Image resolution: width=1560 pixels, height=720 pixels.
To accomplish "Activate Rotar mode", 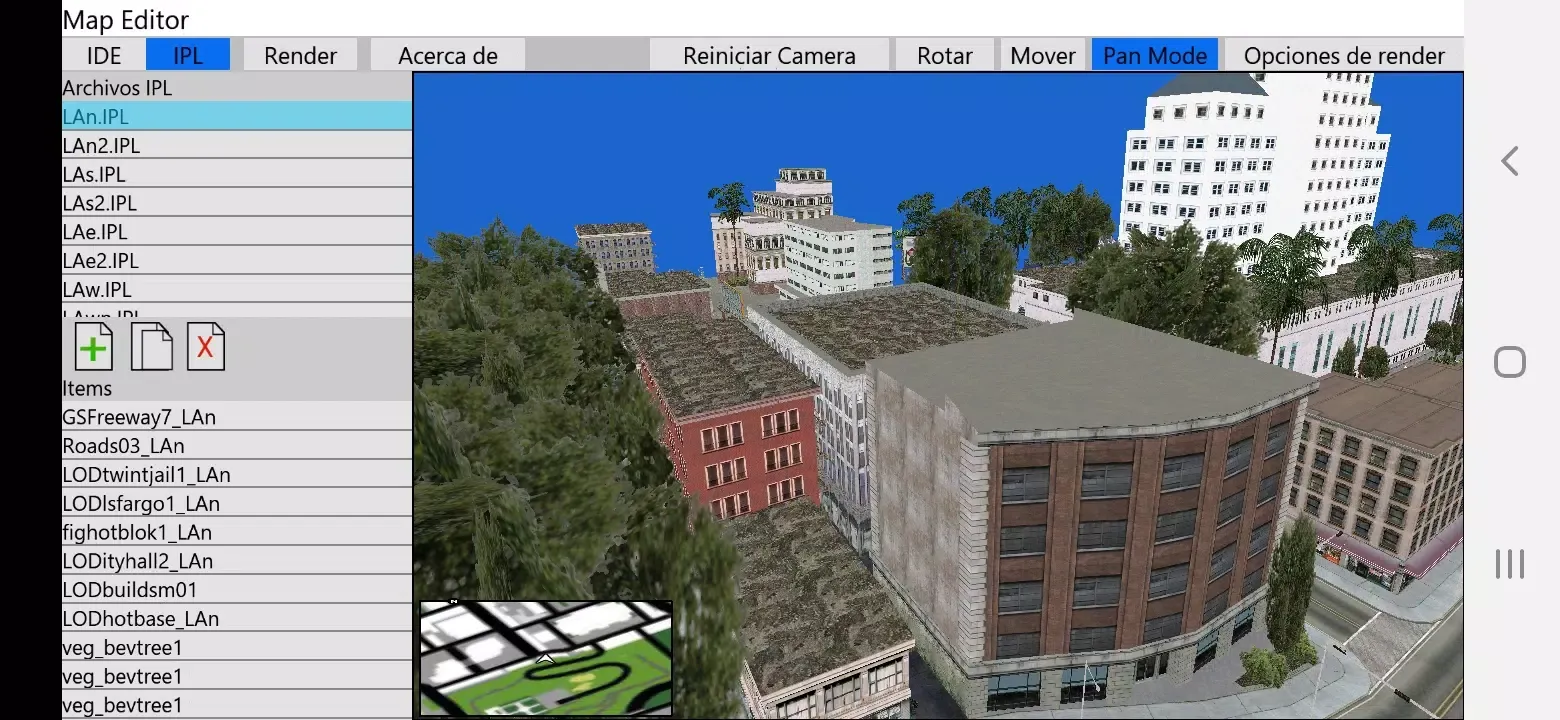I will tap(945, 55).
